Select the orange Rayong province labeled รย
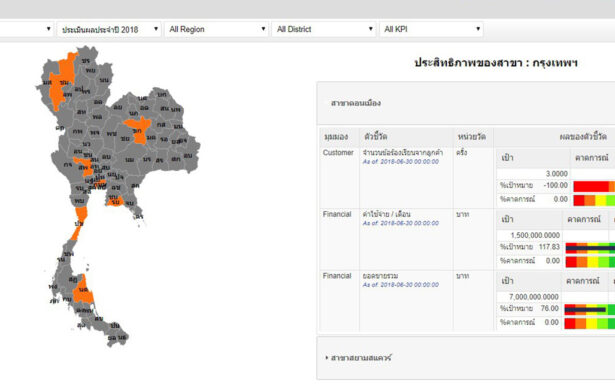 pyautogui.click(x=115, y=202)
